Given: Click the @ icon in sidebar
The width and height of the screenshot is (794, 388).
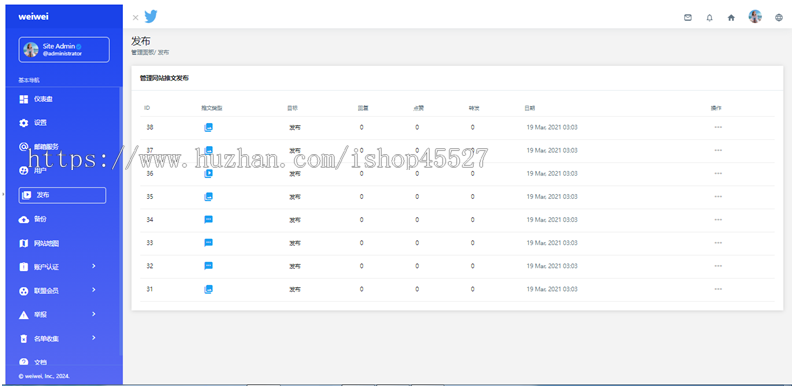Looking at the screenshot, I should 23,147.
